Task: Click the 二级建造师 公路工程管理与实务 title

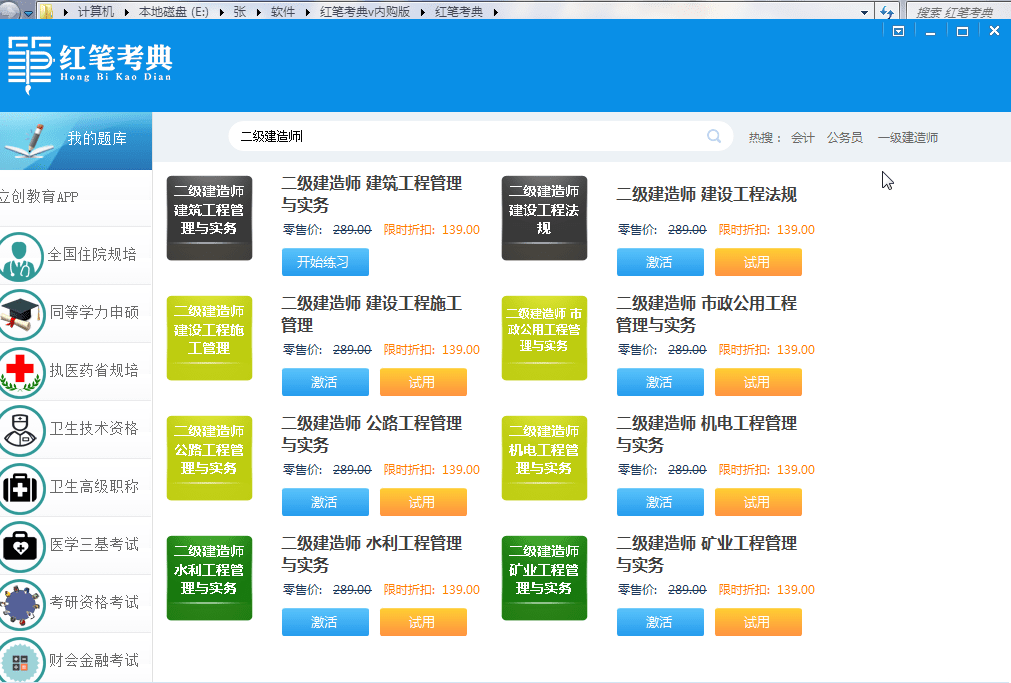Action: point(372,434)
